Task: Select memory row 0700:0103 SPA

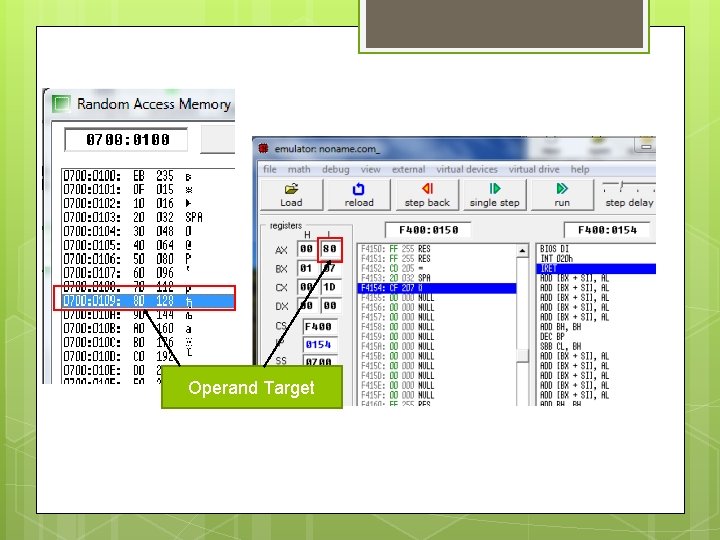Action: (148, 218)
